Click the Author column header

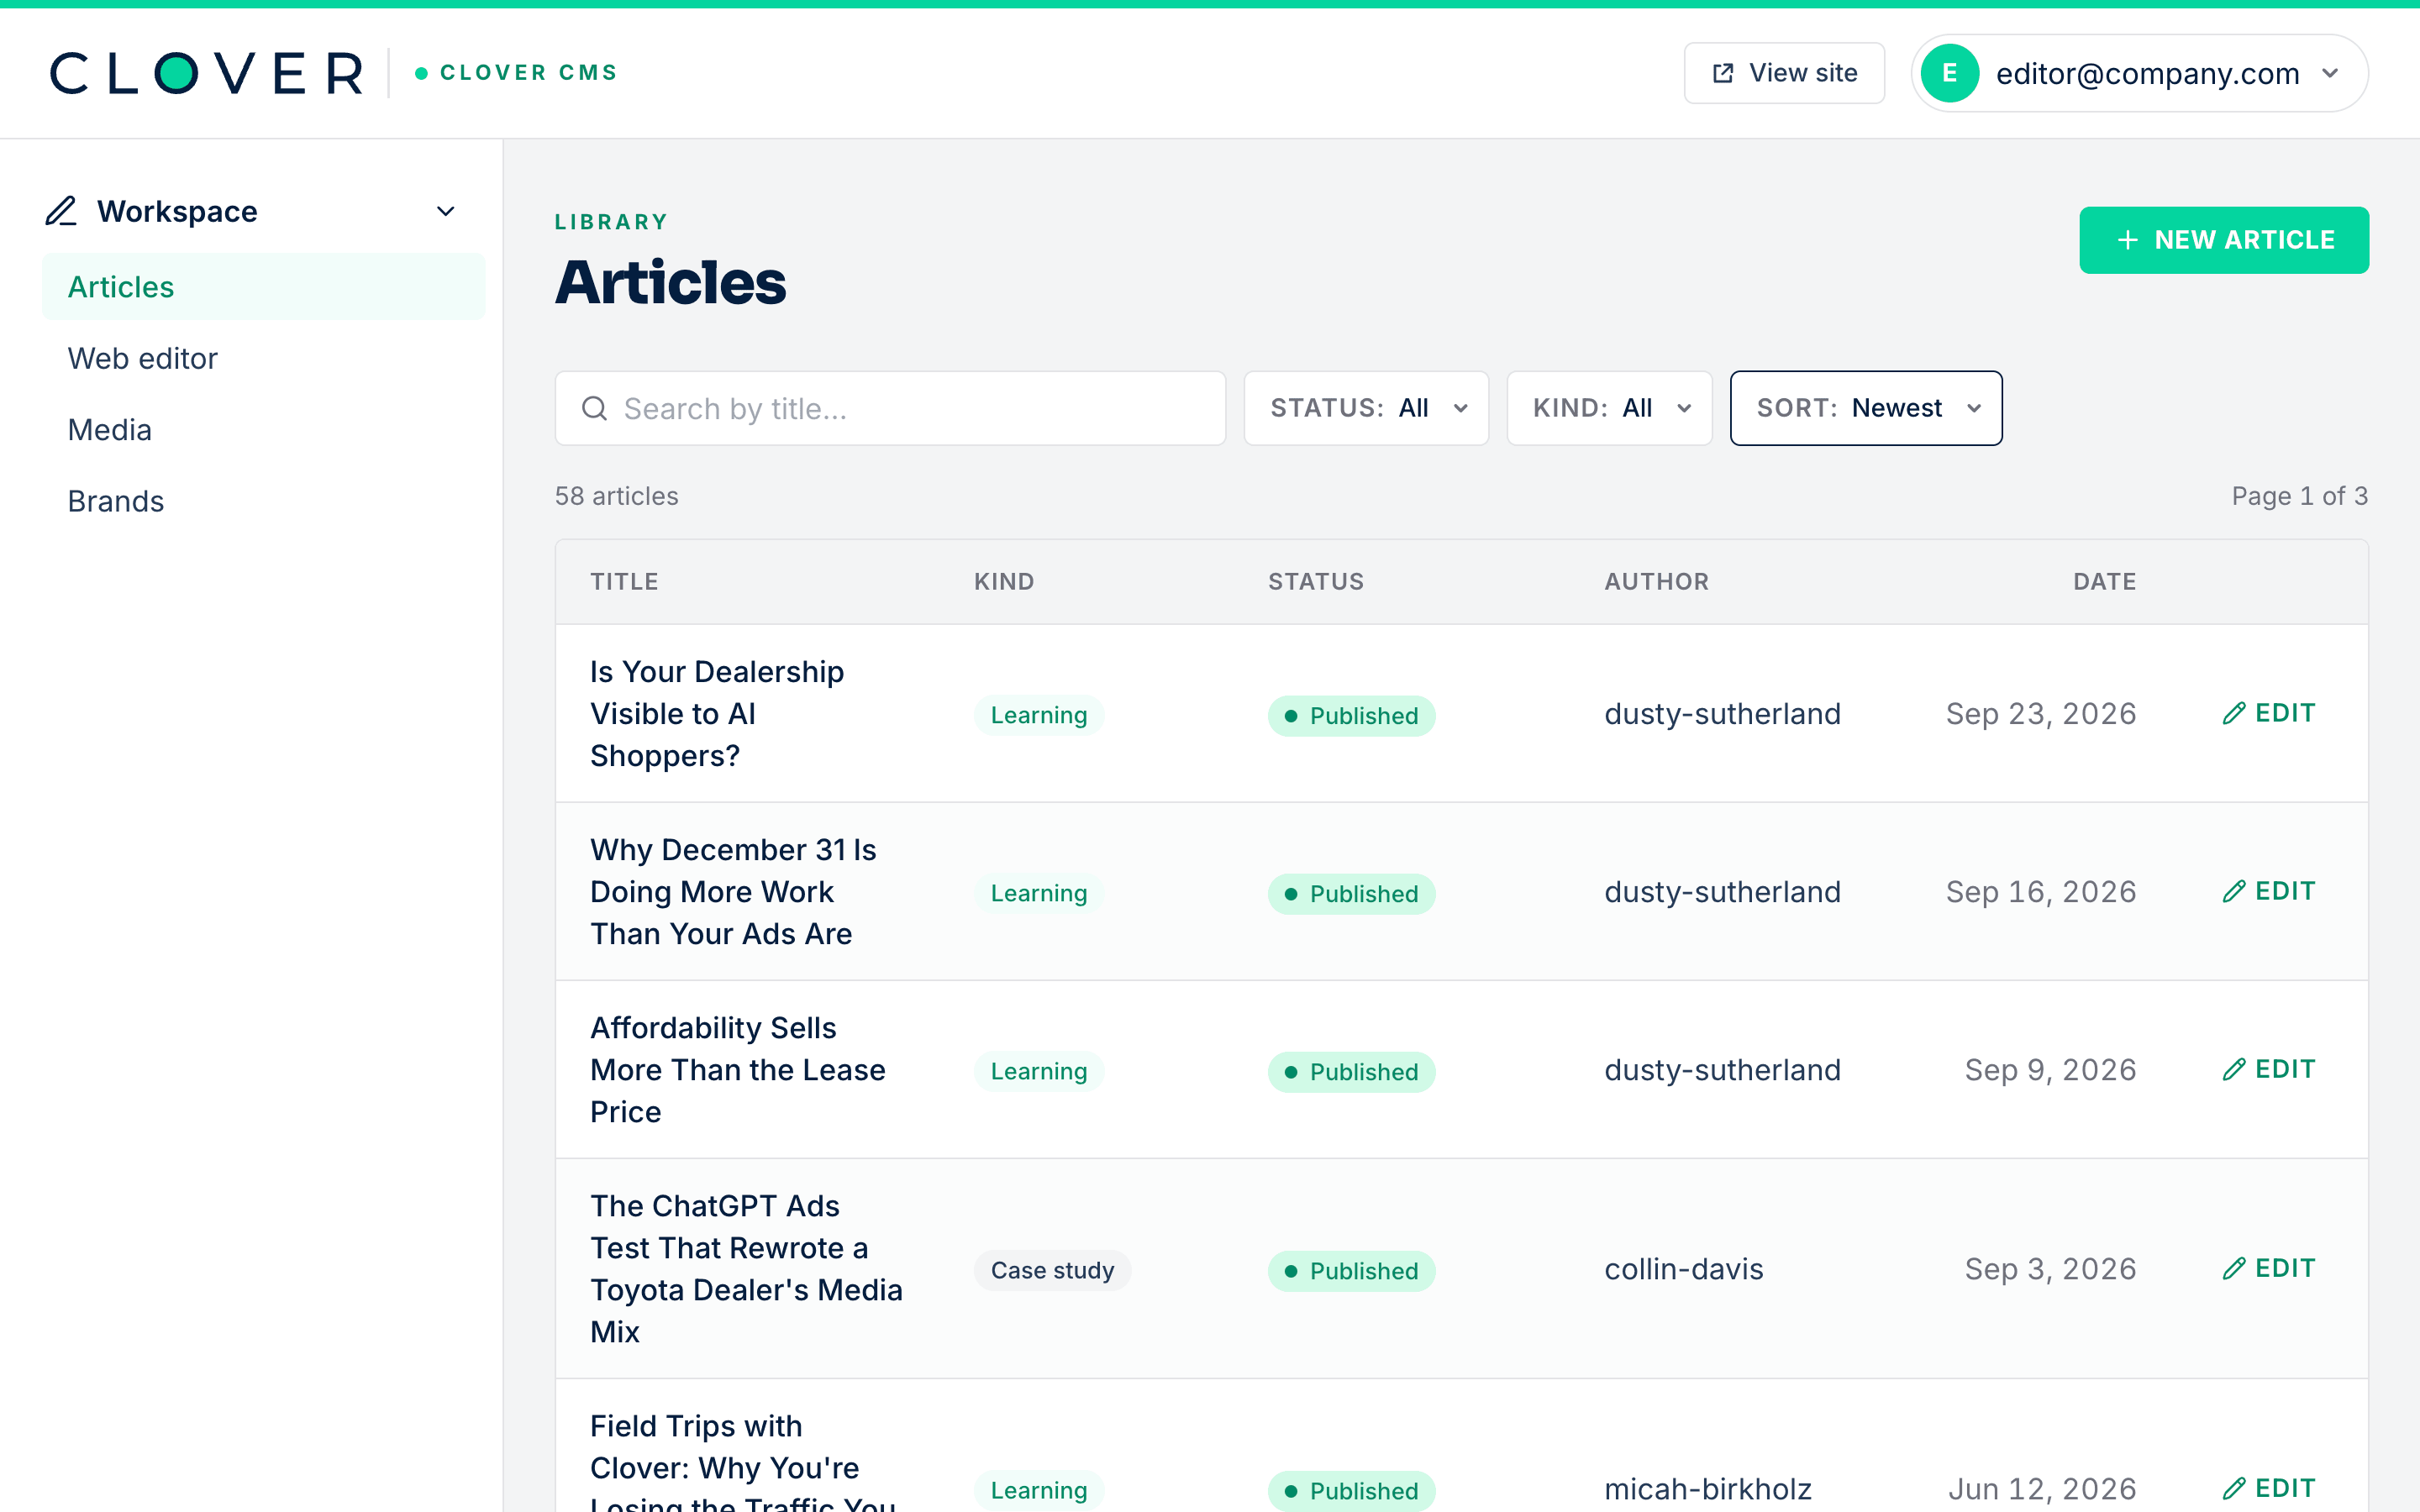(x=1657, y=581)
